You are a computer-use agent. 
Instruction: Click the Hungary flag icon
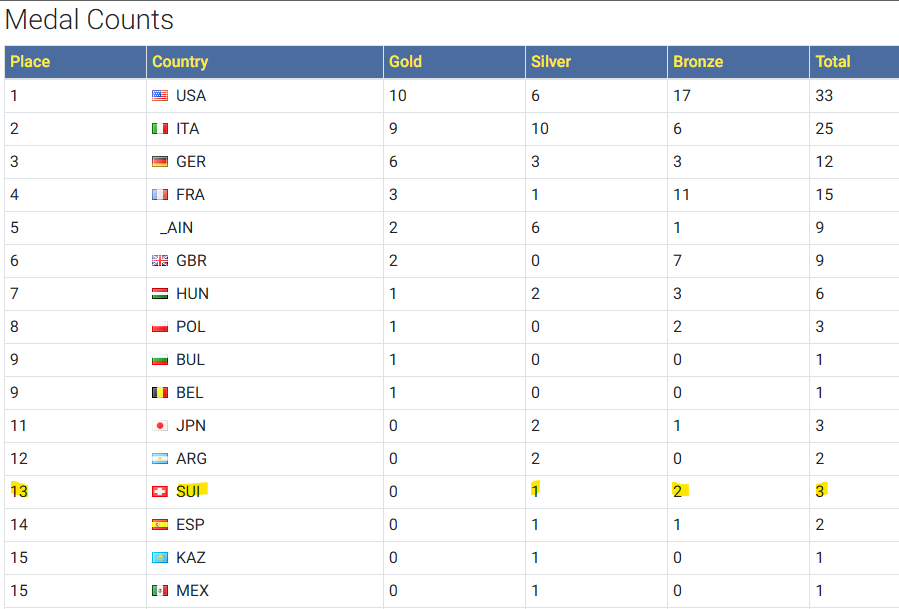click(160, 294)
